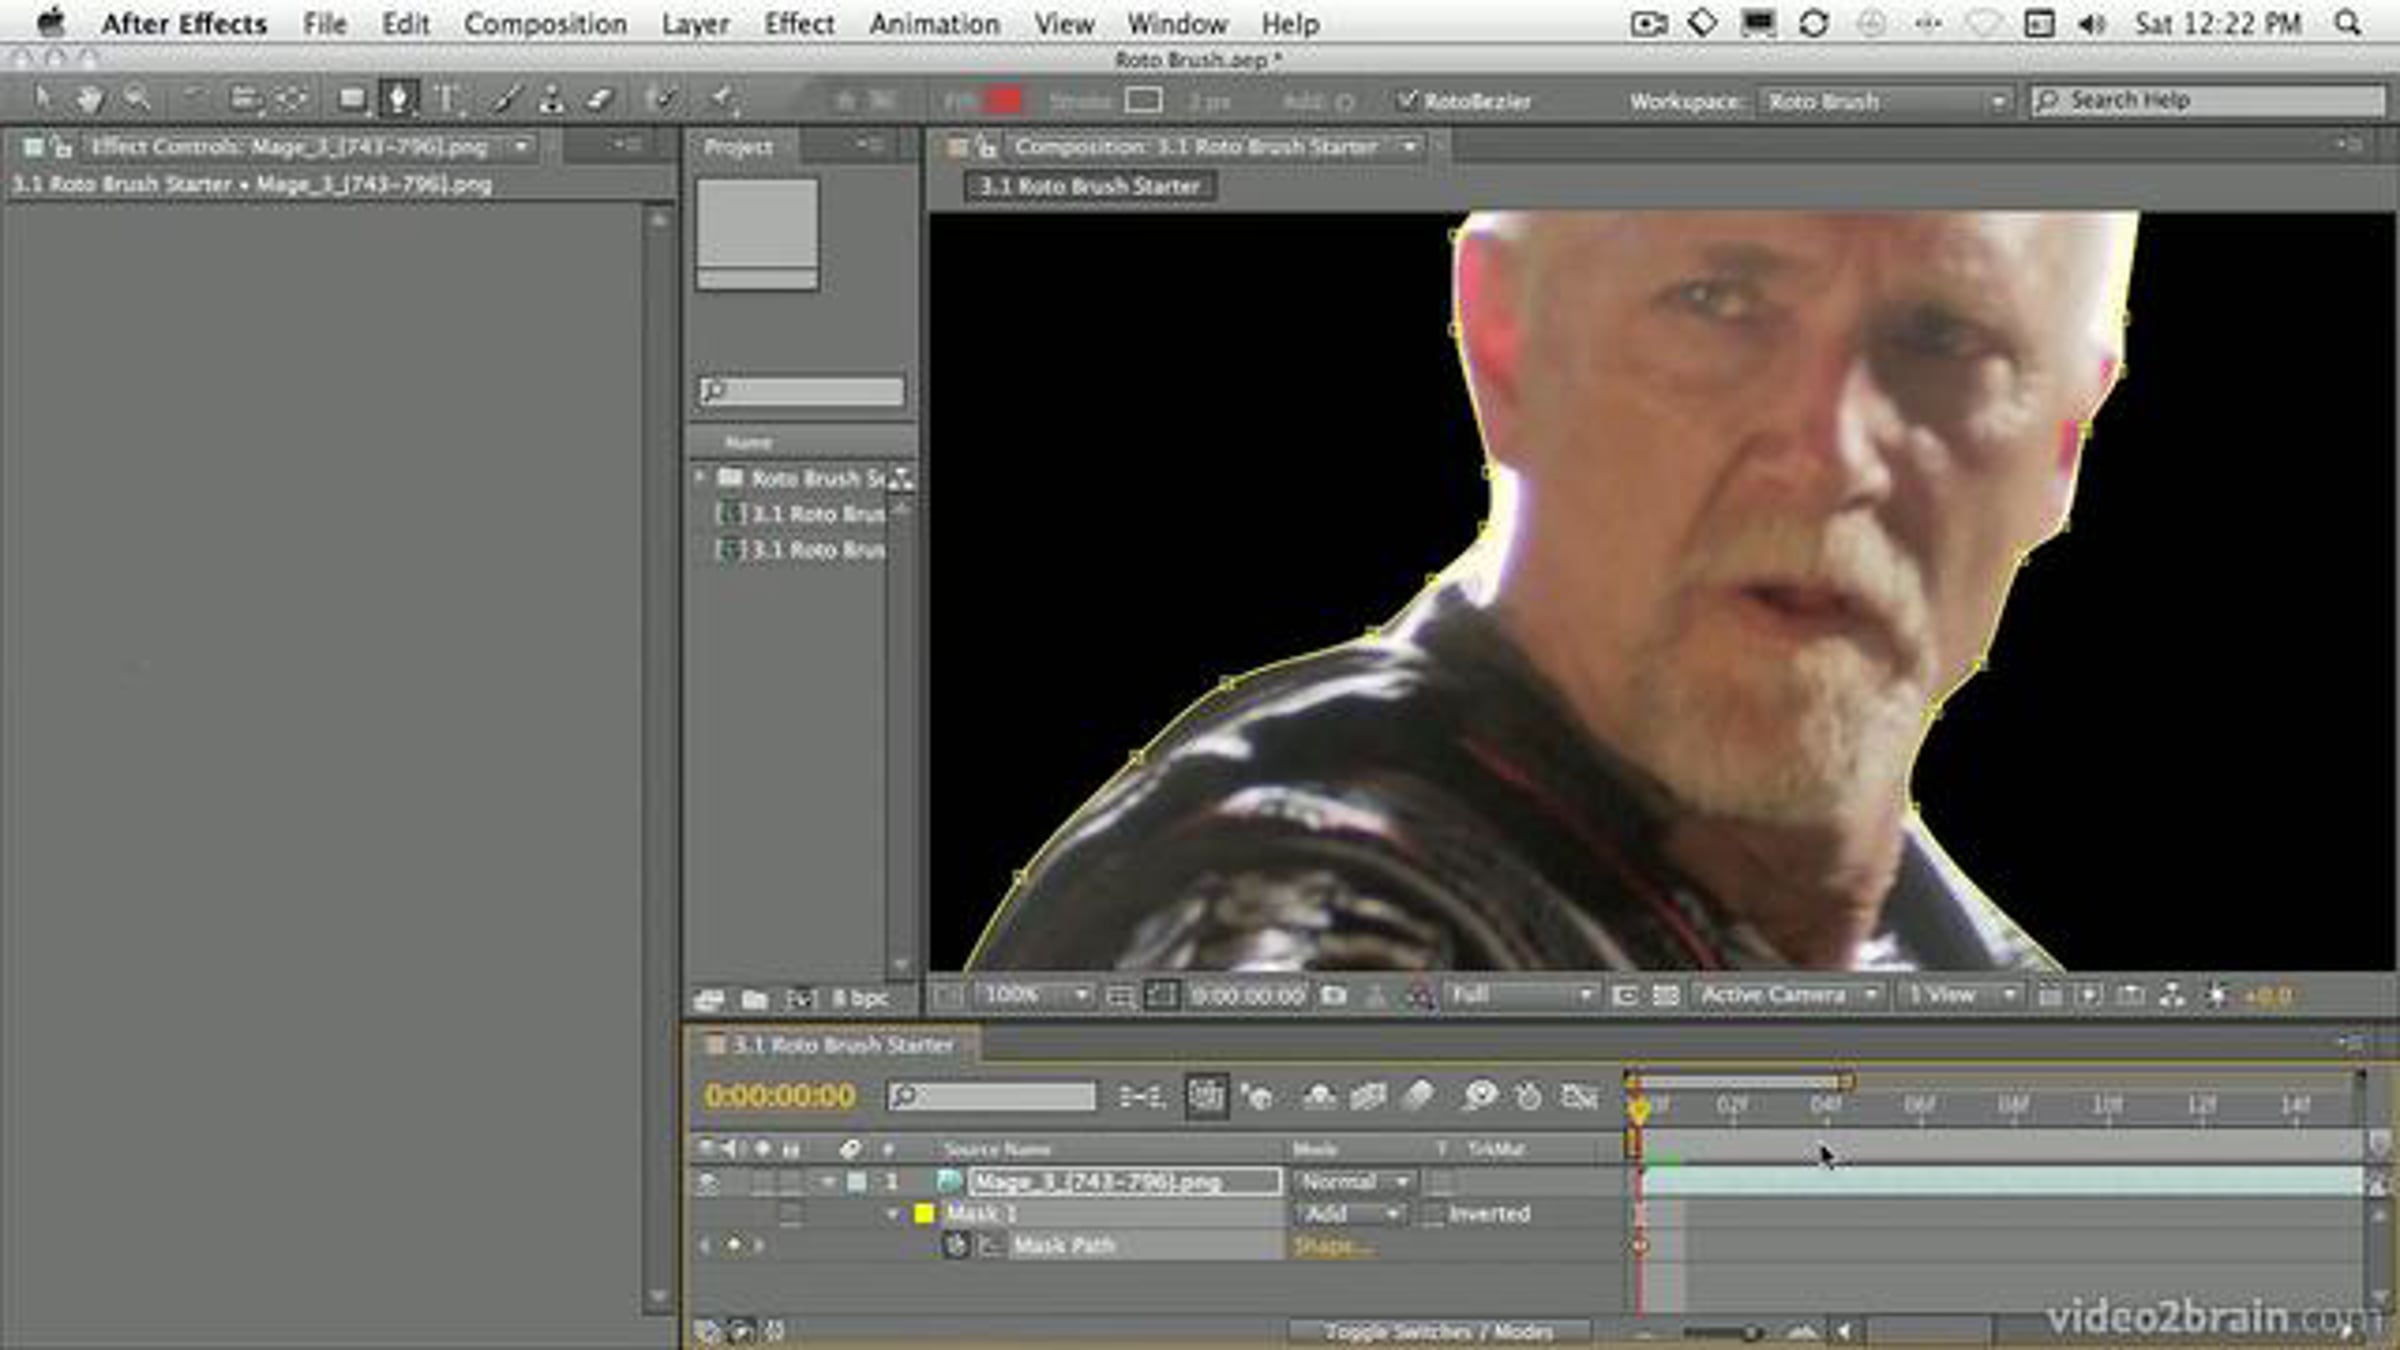
Task: Click the Graph Editor icon in timeline
Action: coord(1579,1097)
